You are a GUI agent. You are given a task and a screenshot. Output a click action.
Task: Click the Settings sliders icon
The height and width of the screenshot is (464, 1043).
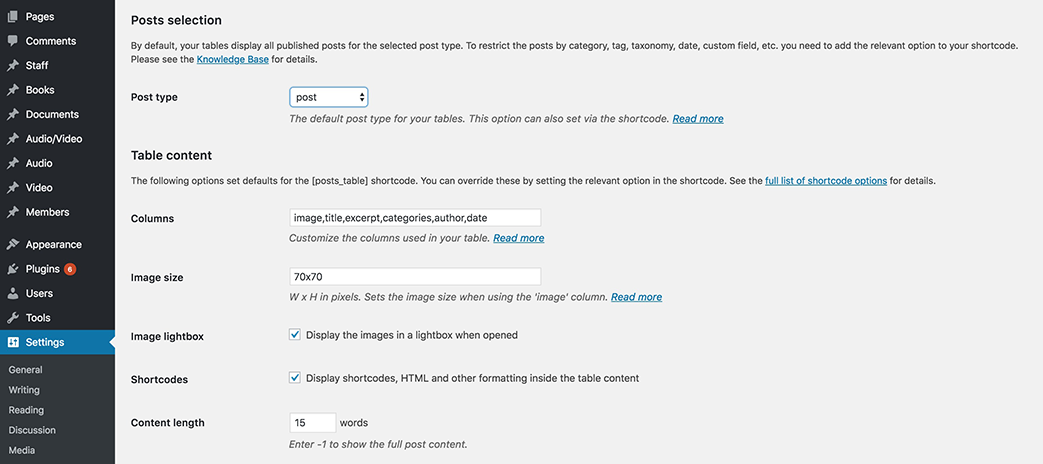click(x=12, y=342)
